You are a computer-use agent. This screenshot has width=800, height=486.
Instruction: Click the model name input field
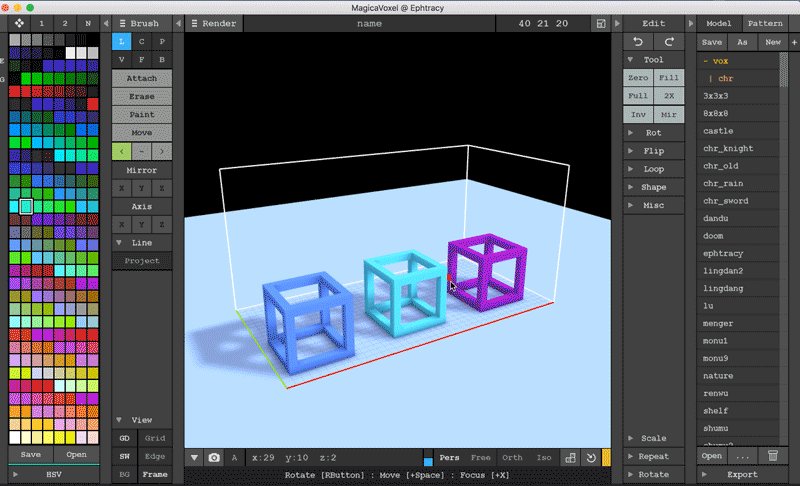click(x=369, y=23)
